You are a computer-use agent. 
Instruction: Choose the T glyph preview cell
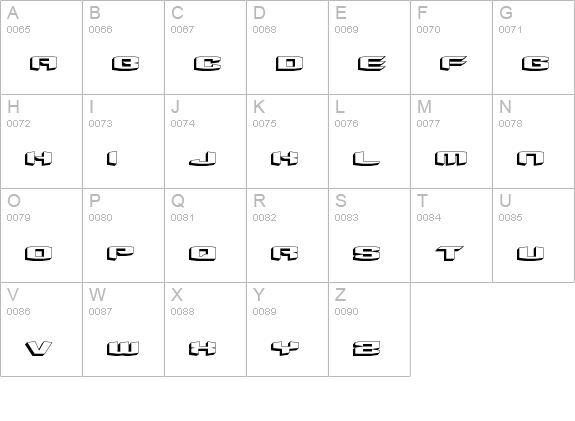[x=451, y=235]
